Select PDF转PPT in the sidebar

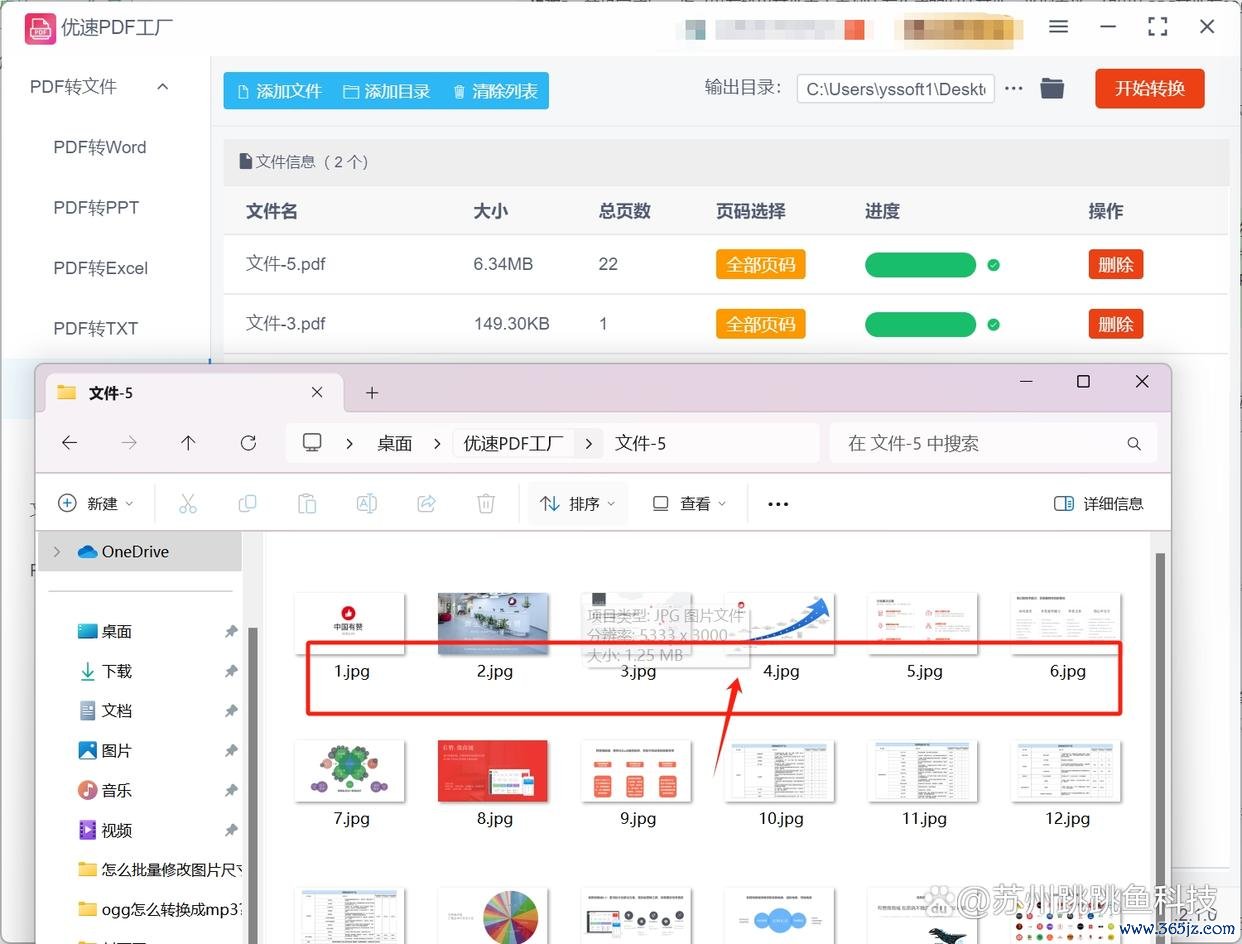pos(96,208)
